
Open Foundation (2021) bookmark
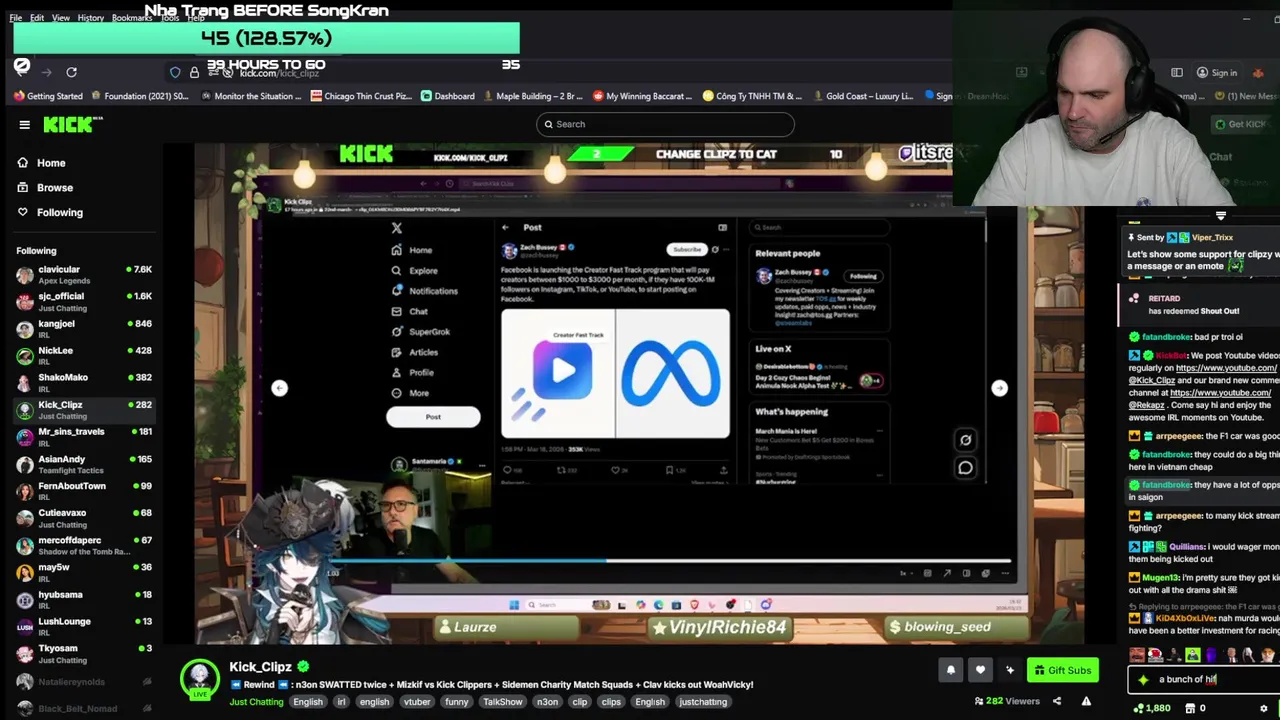139,96
